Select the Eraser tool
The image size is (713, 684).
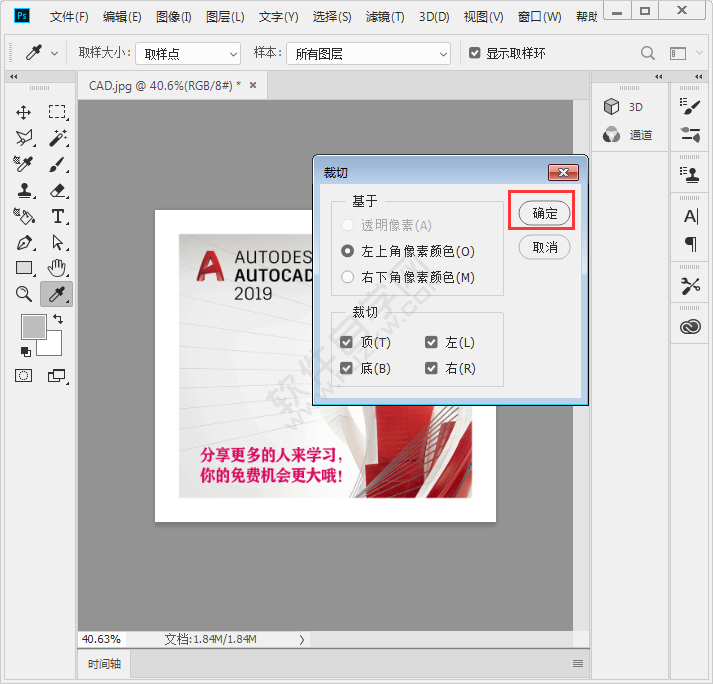coord(58,191)
